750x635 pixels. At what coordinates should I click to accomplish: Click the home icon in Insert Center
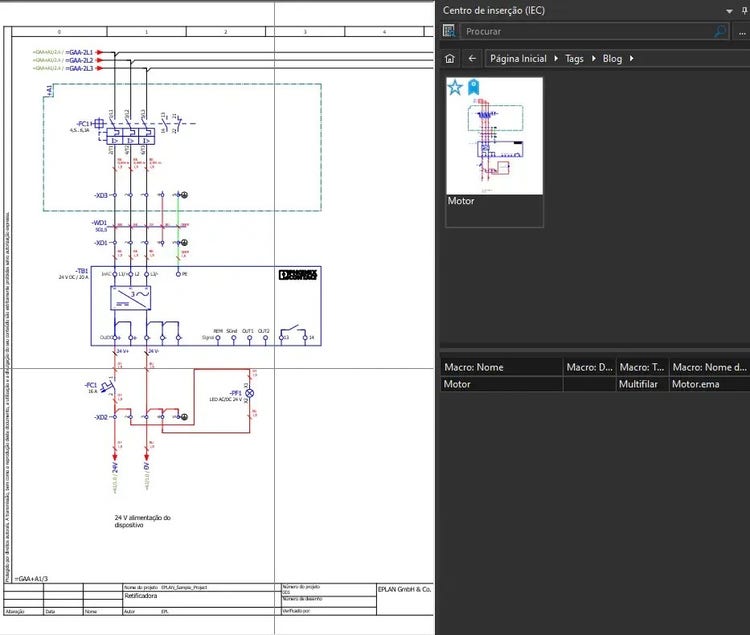pos(450,58)
